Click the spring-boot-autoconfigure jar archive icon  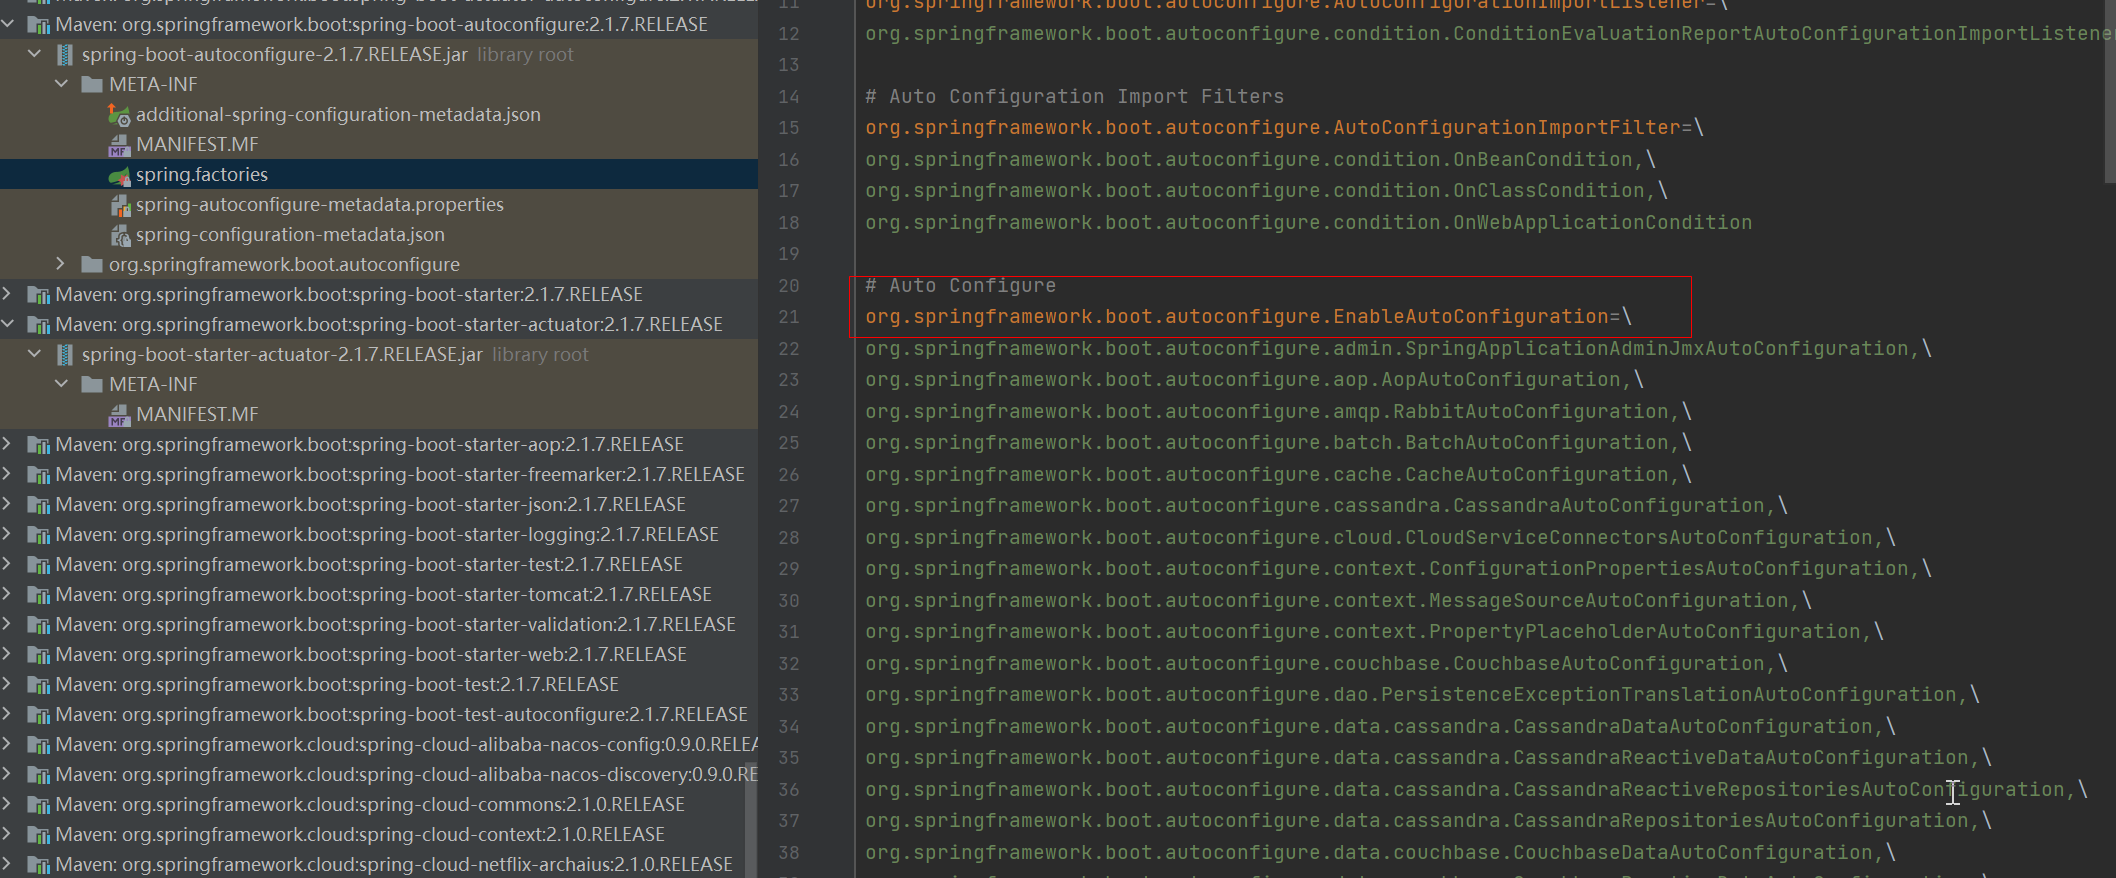(65, 55)
